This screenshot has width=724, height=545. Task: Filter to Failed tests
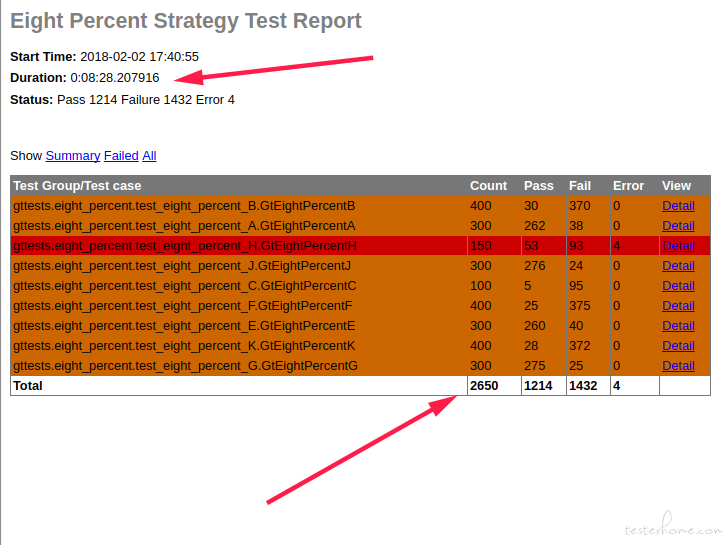click(121, 156)
